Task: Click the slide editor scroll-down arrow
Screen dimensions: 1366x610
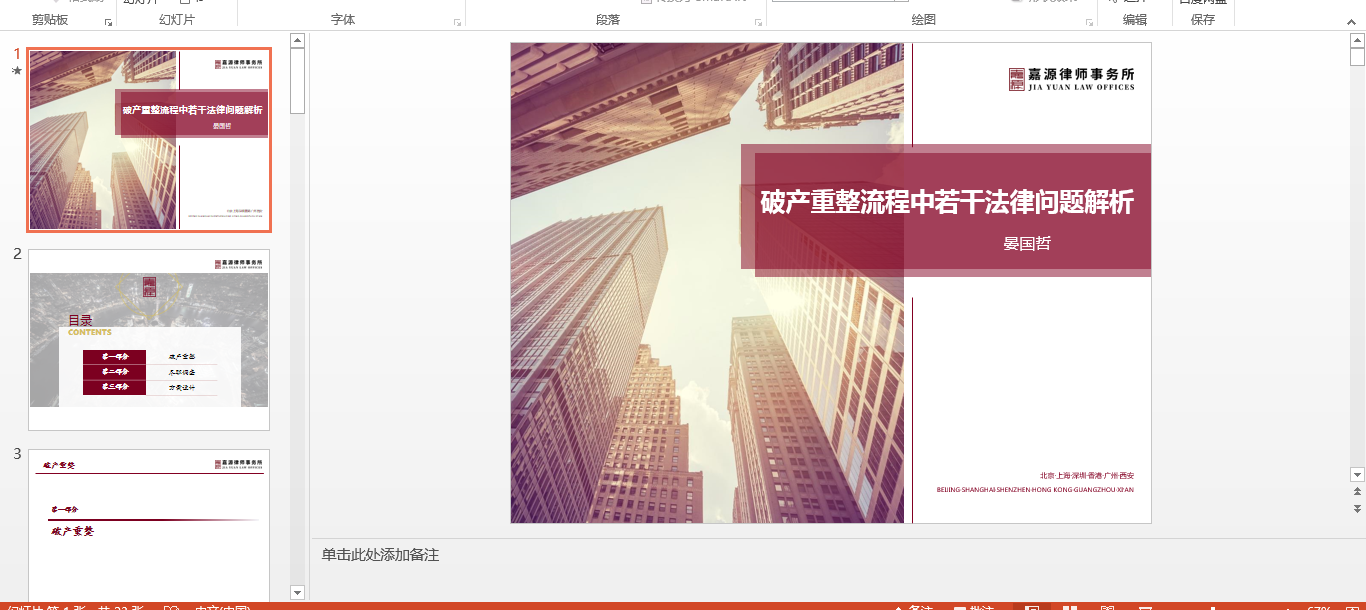Action: (1357, 474)
